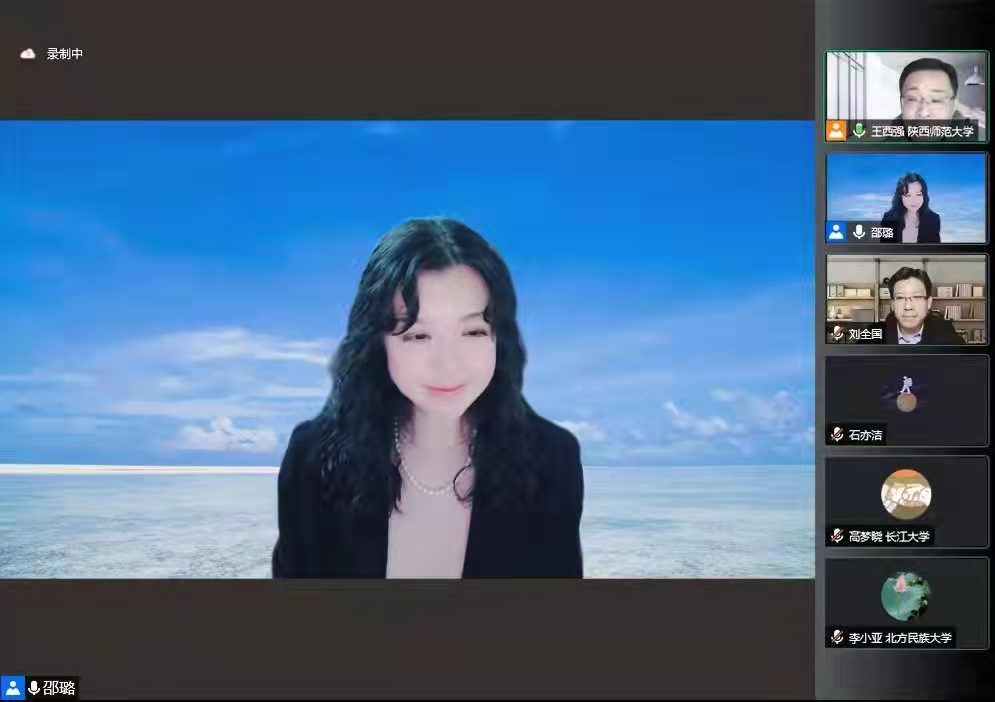Click the muted microphone icon beside 李小亚
The height and width of the screenshot is (702, 995).
coord(838,637)
